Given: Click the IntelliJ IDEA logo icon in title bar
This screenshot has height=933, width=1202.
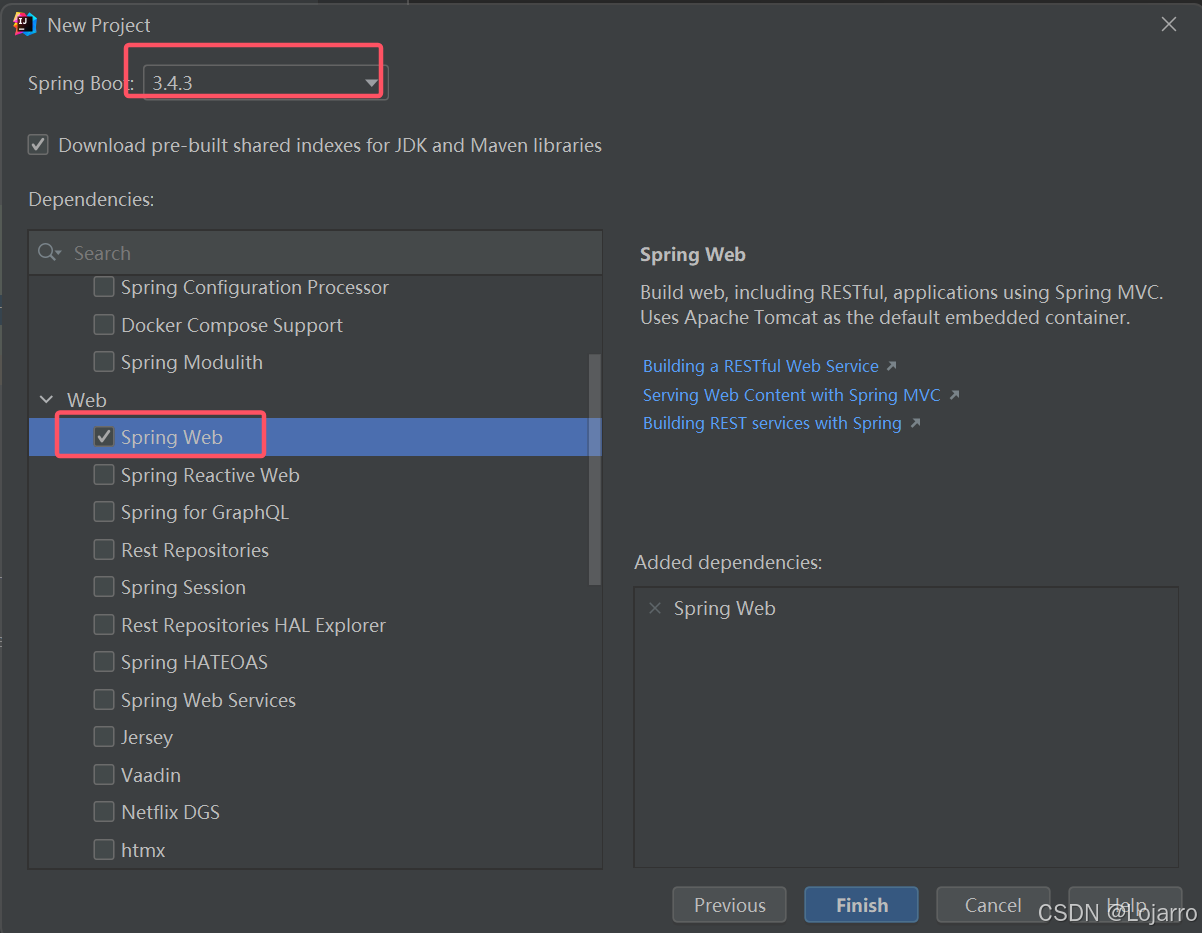Looking at the screenshot, I should [25, 24].
